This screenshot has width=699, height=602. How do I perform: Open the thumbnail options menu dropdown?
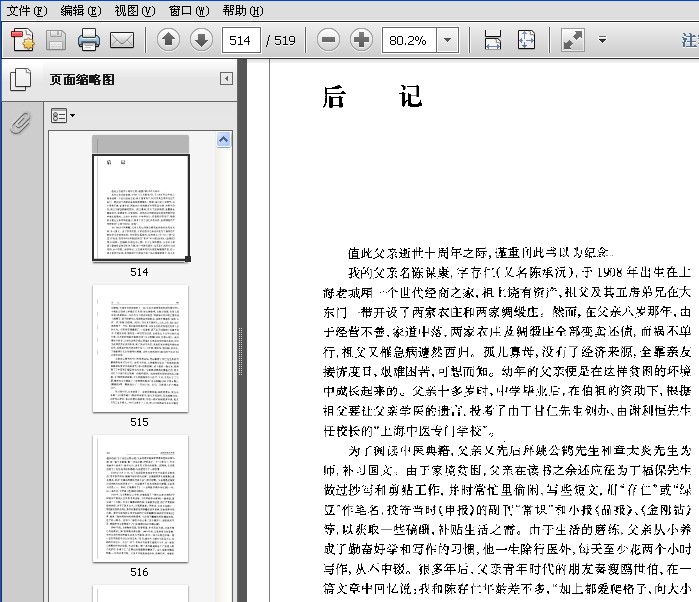(x=62, y=116)
